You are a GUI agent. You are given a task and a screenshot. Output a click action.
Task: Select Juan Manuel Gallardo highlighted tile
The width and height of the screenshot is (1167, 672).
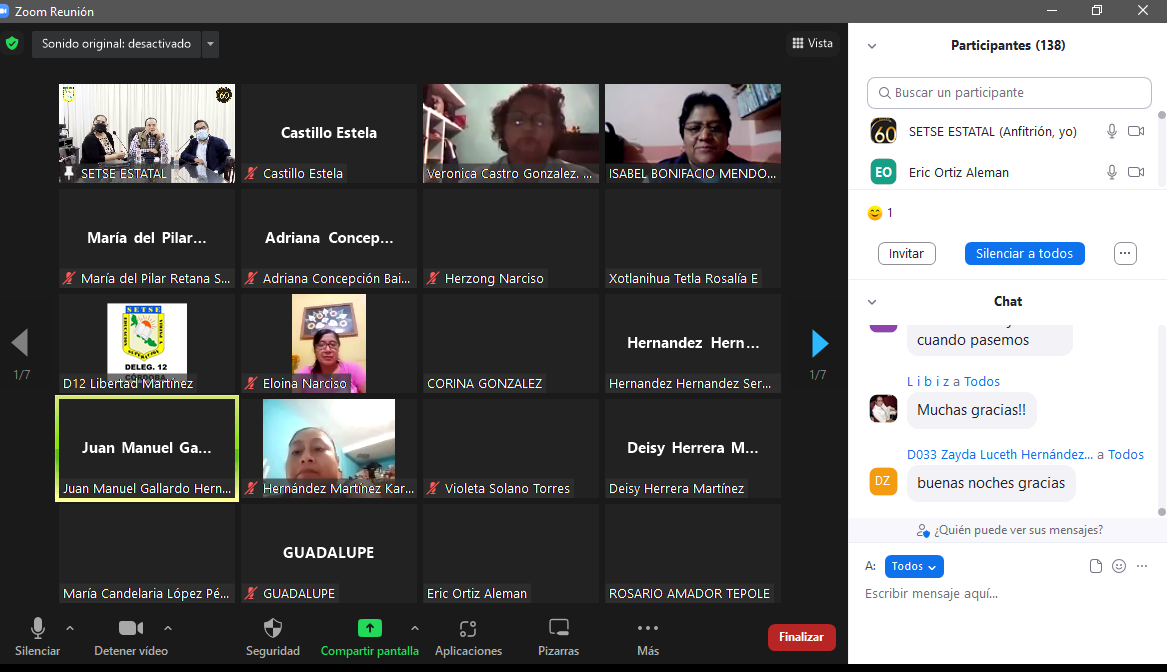coord(147,448)
